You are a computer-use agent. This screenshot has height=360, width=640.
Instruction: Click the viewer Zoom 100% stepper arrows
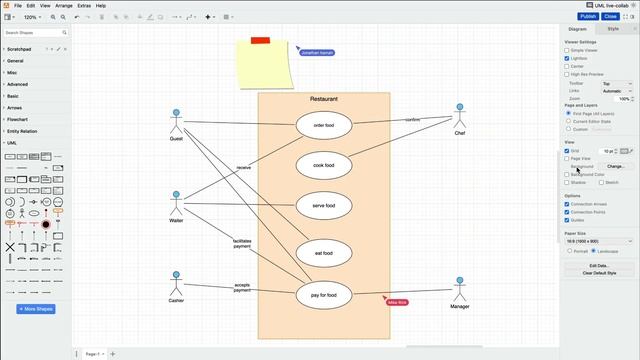click(x=632, y=99)
